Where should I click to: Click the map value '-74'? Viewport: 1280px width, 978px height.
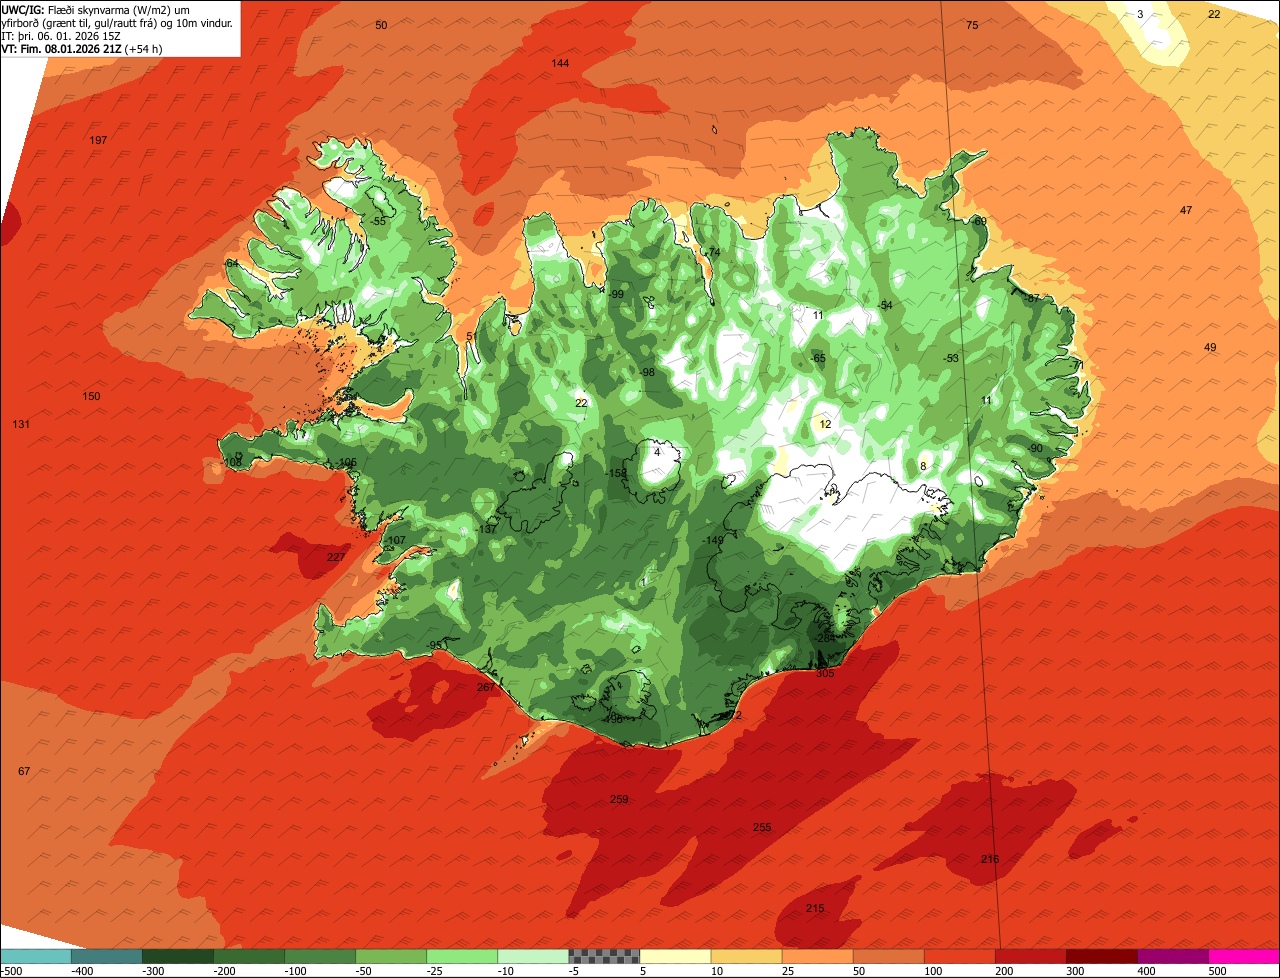coord(713,253)
